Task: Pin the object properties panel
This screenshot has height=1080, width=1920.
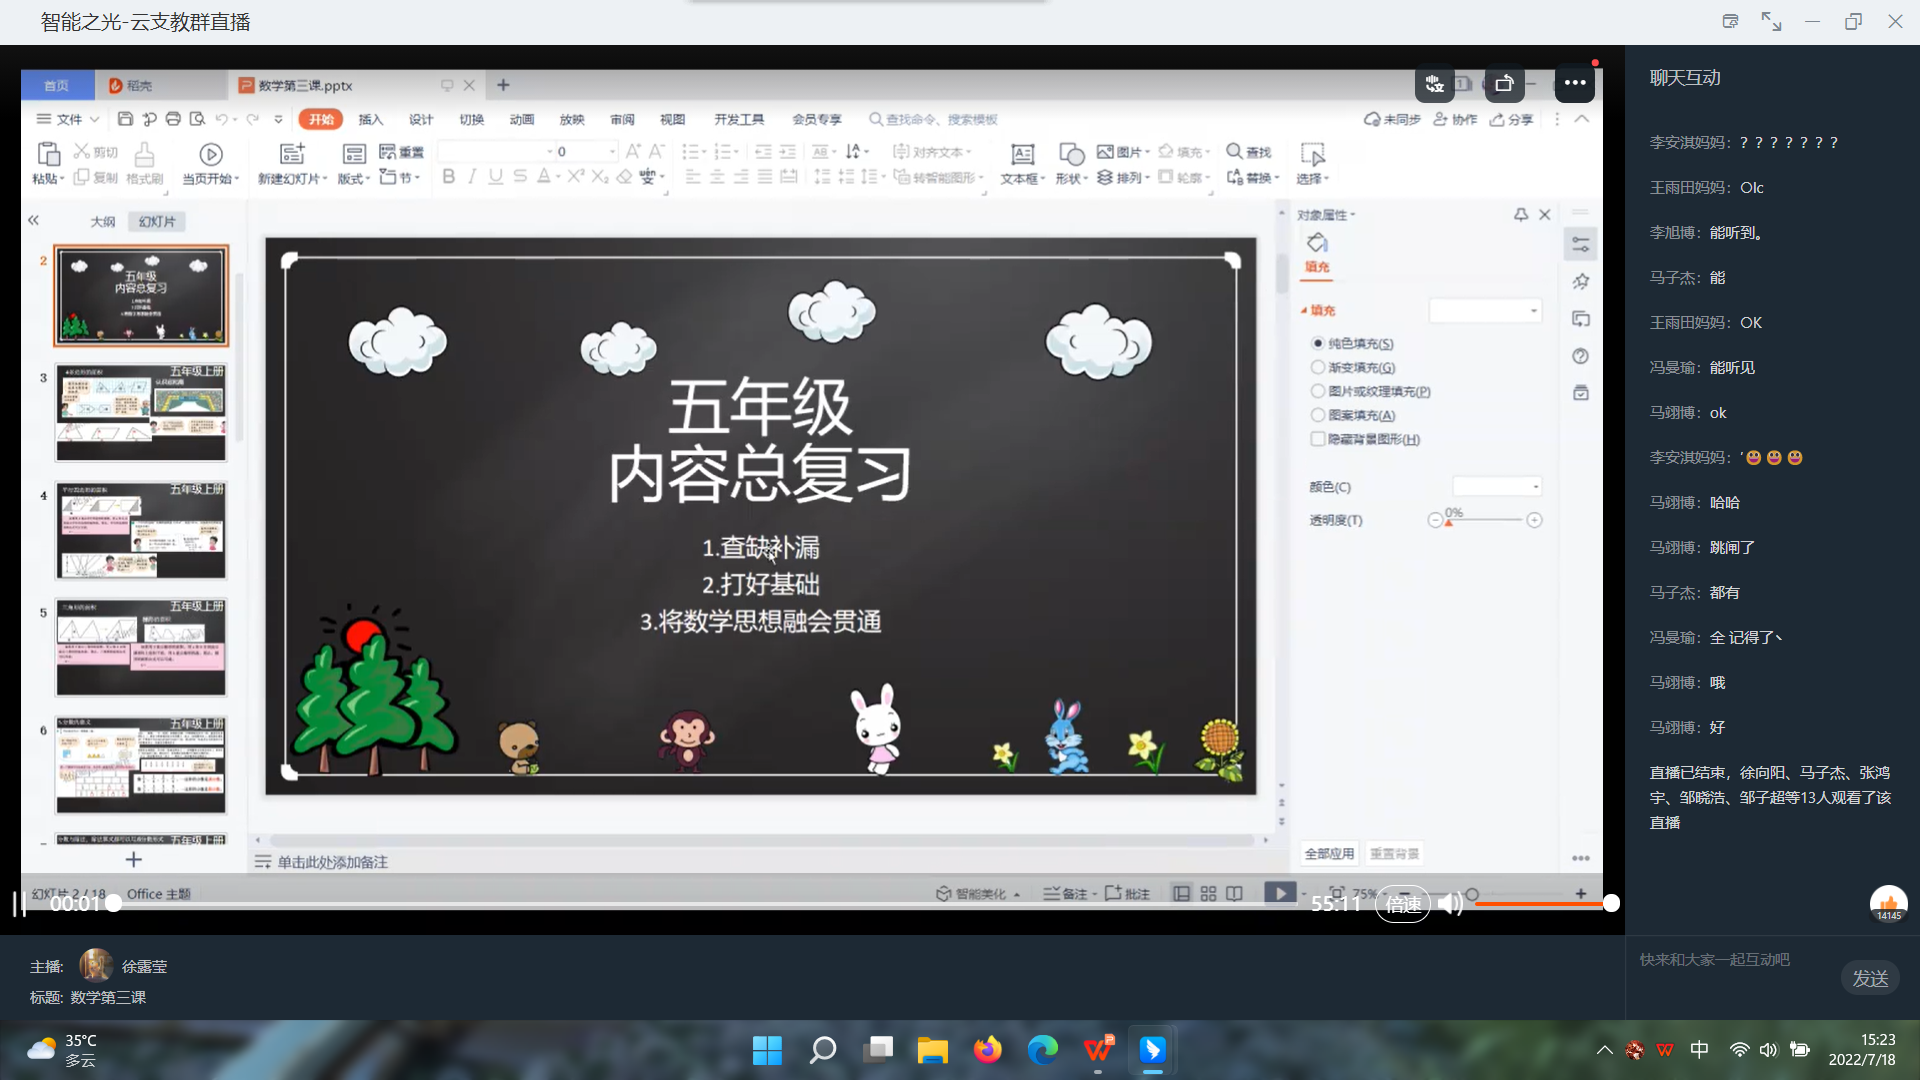Action: tap(1521, 214)
